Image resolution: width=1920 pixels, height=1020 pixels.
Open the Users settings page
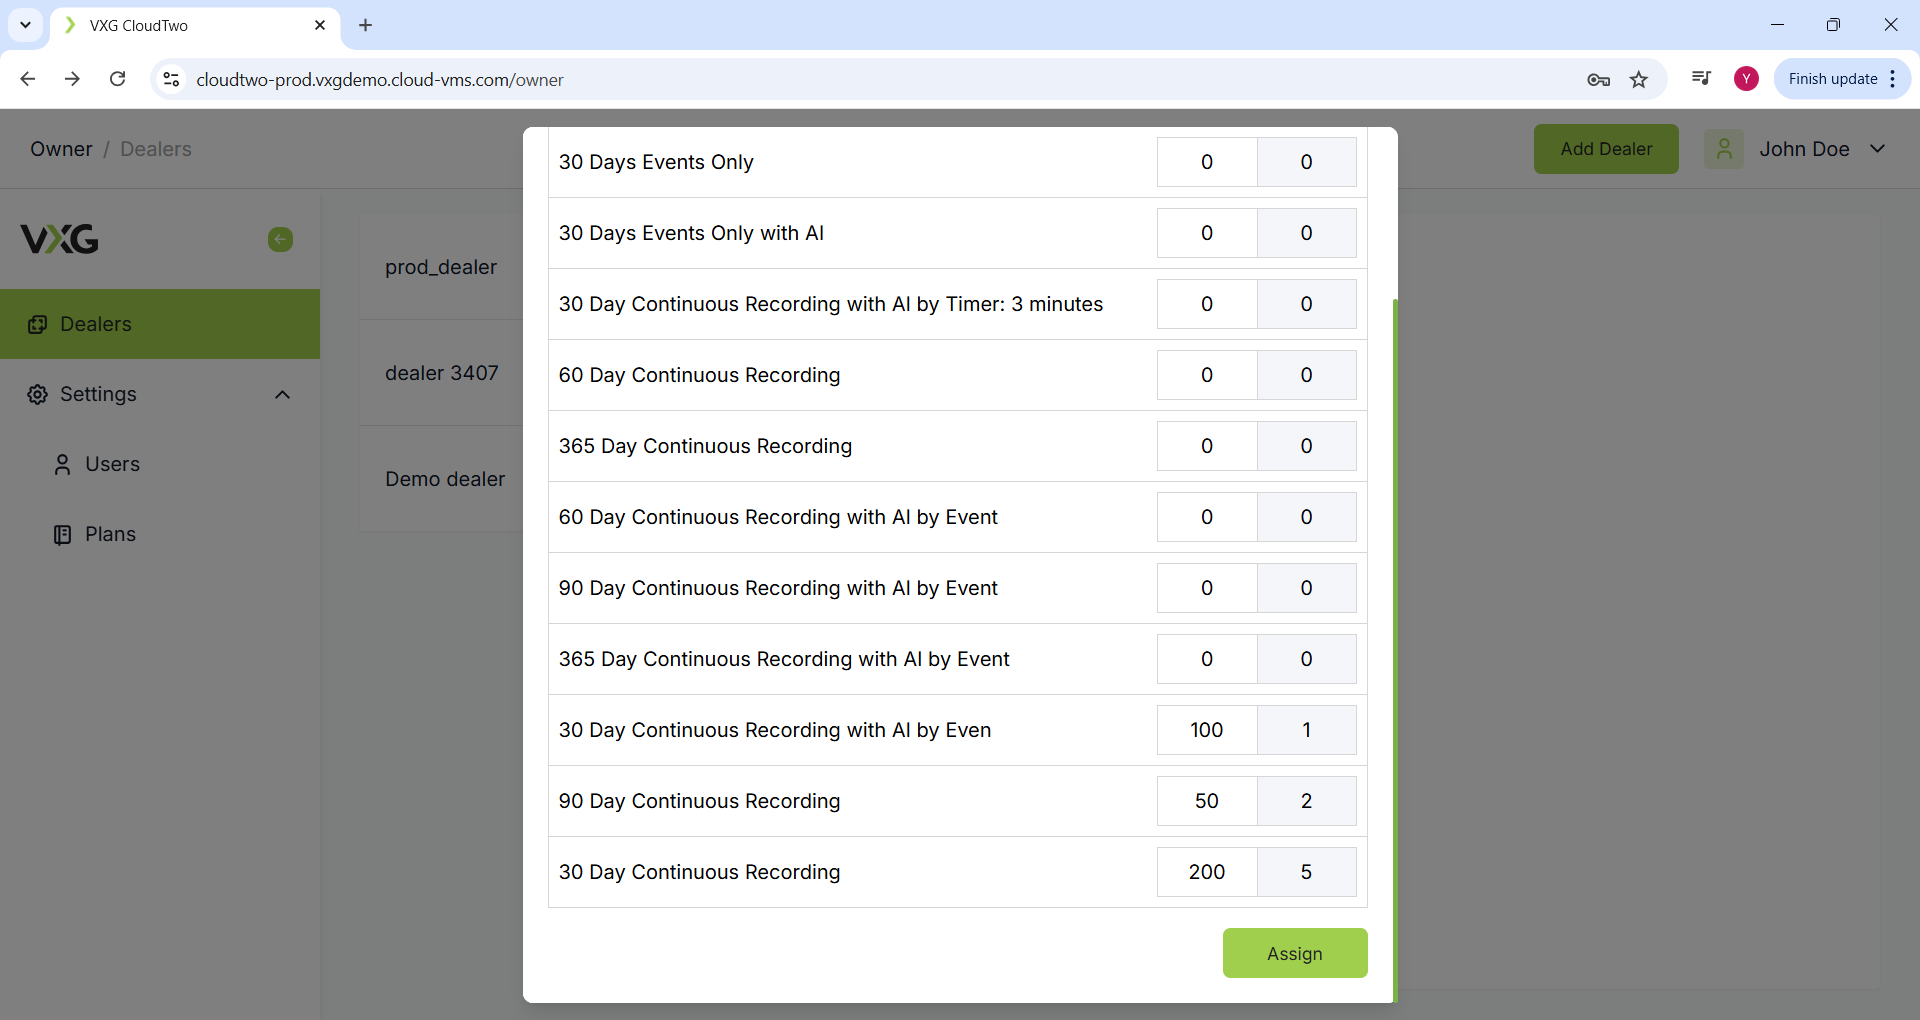pyautogui.click(x=112, y=464)
